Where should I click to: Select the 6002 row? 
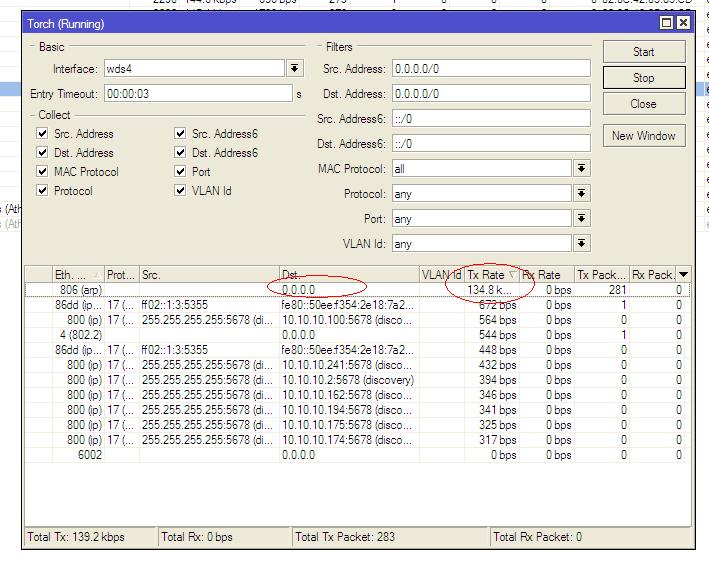(x=357, y=455)
